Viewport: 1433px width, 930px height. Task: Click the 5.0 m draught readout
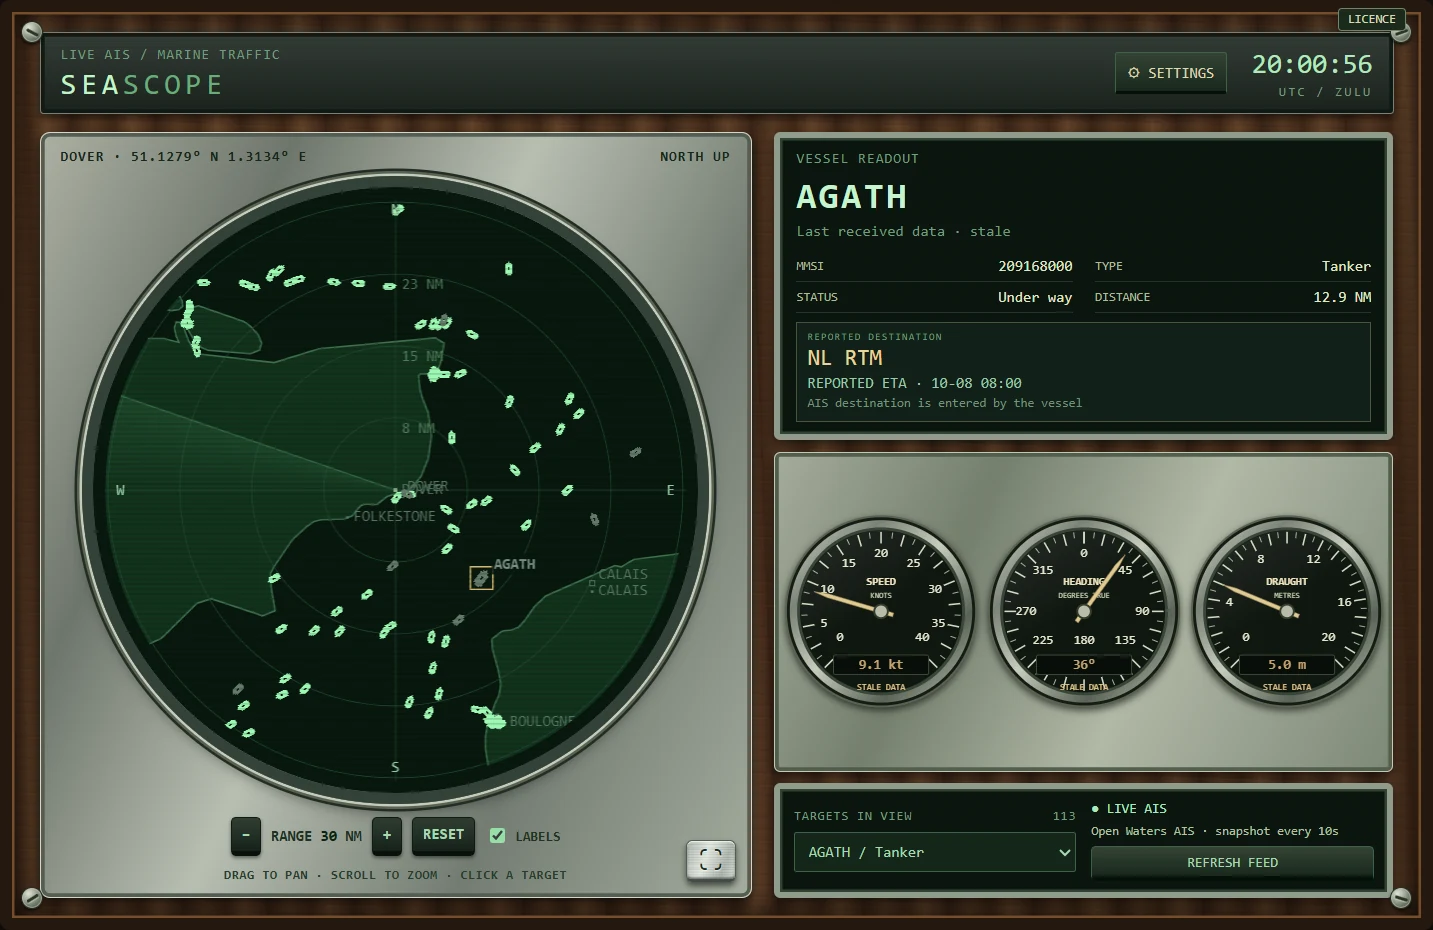coord(1287,664)
